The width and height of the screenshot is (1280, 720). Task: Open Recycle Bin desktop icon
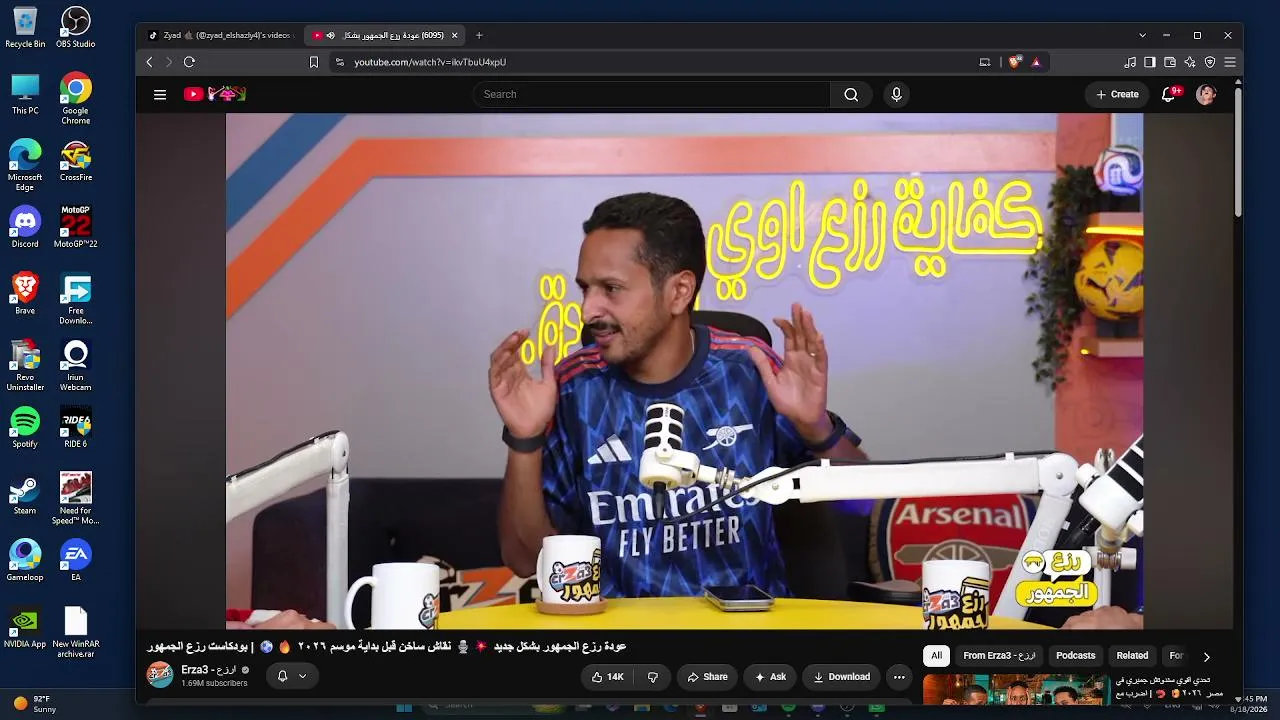coord(25,28)
